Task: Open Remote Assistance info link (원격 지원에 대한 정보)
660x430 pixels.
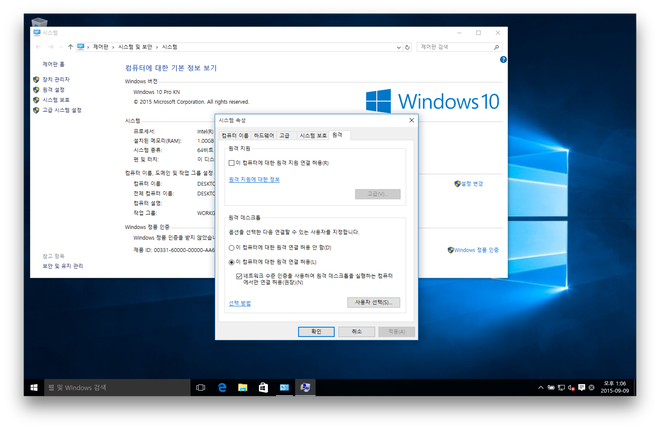Action: (254, 180)
